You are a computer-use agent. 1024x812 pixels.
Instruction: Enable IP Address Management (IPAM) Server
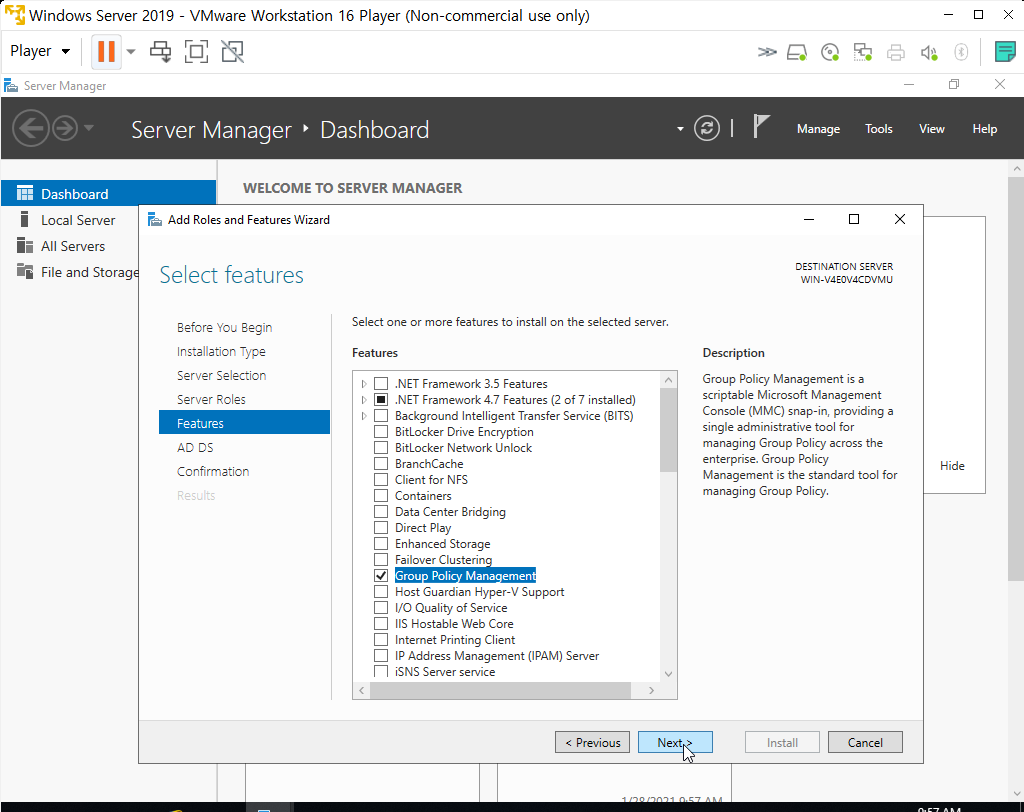point(381,656)
